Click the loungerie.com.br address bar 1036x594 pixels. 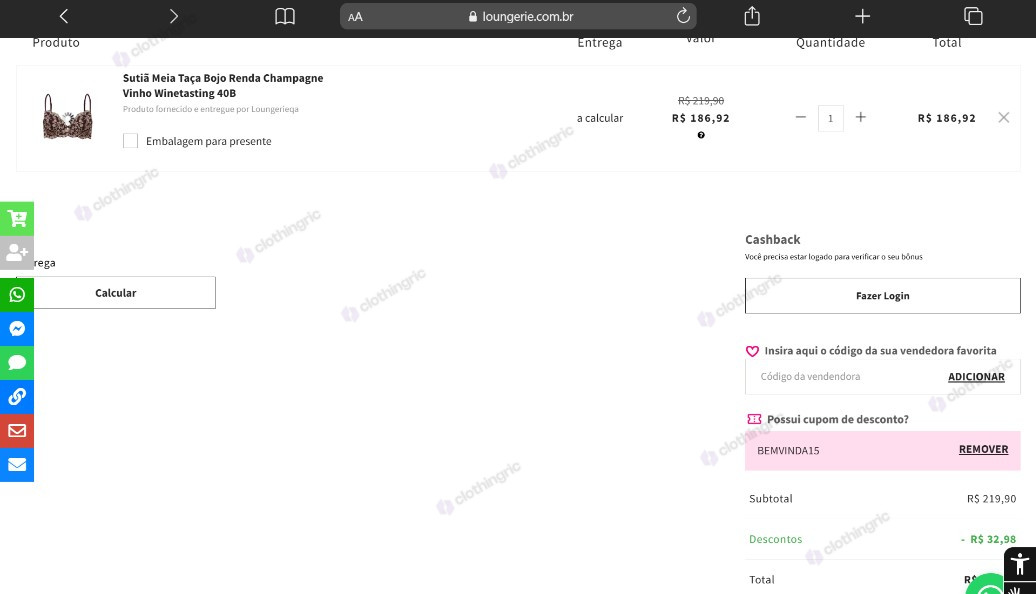pyautogui.click(x=518, y=17)
